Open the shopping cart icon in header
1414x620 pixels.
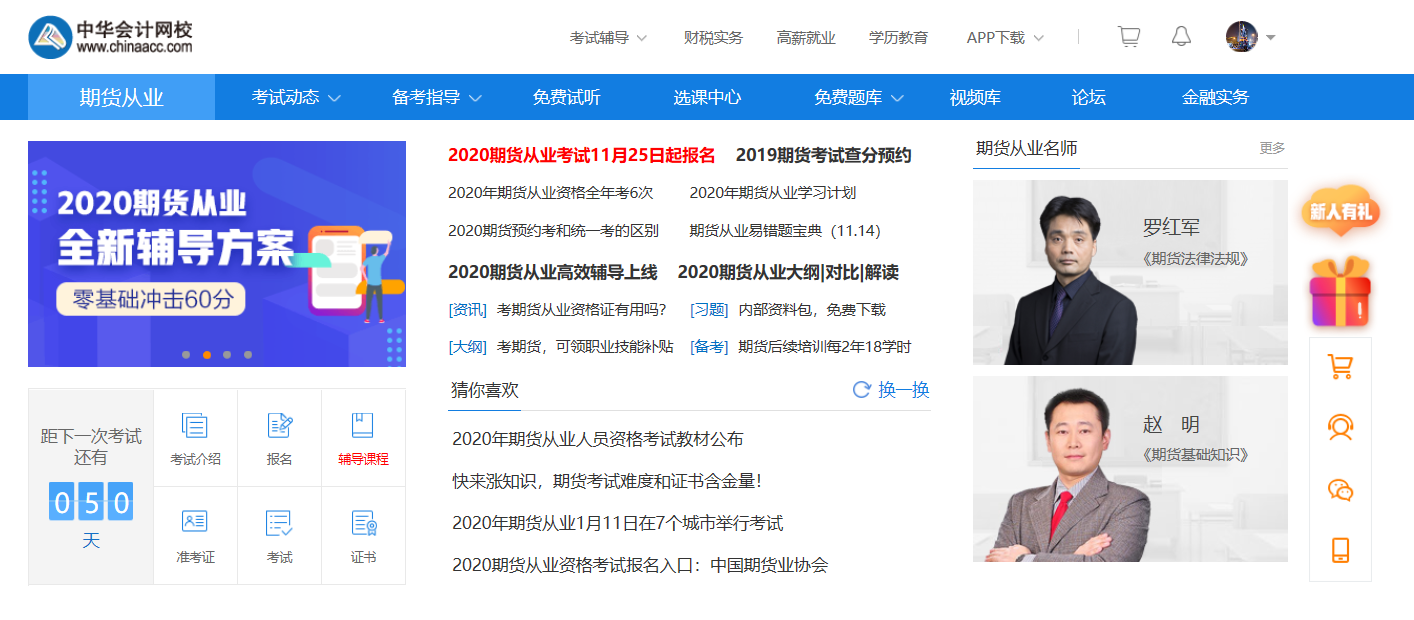click(x=1128, y=37)
